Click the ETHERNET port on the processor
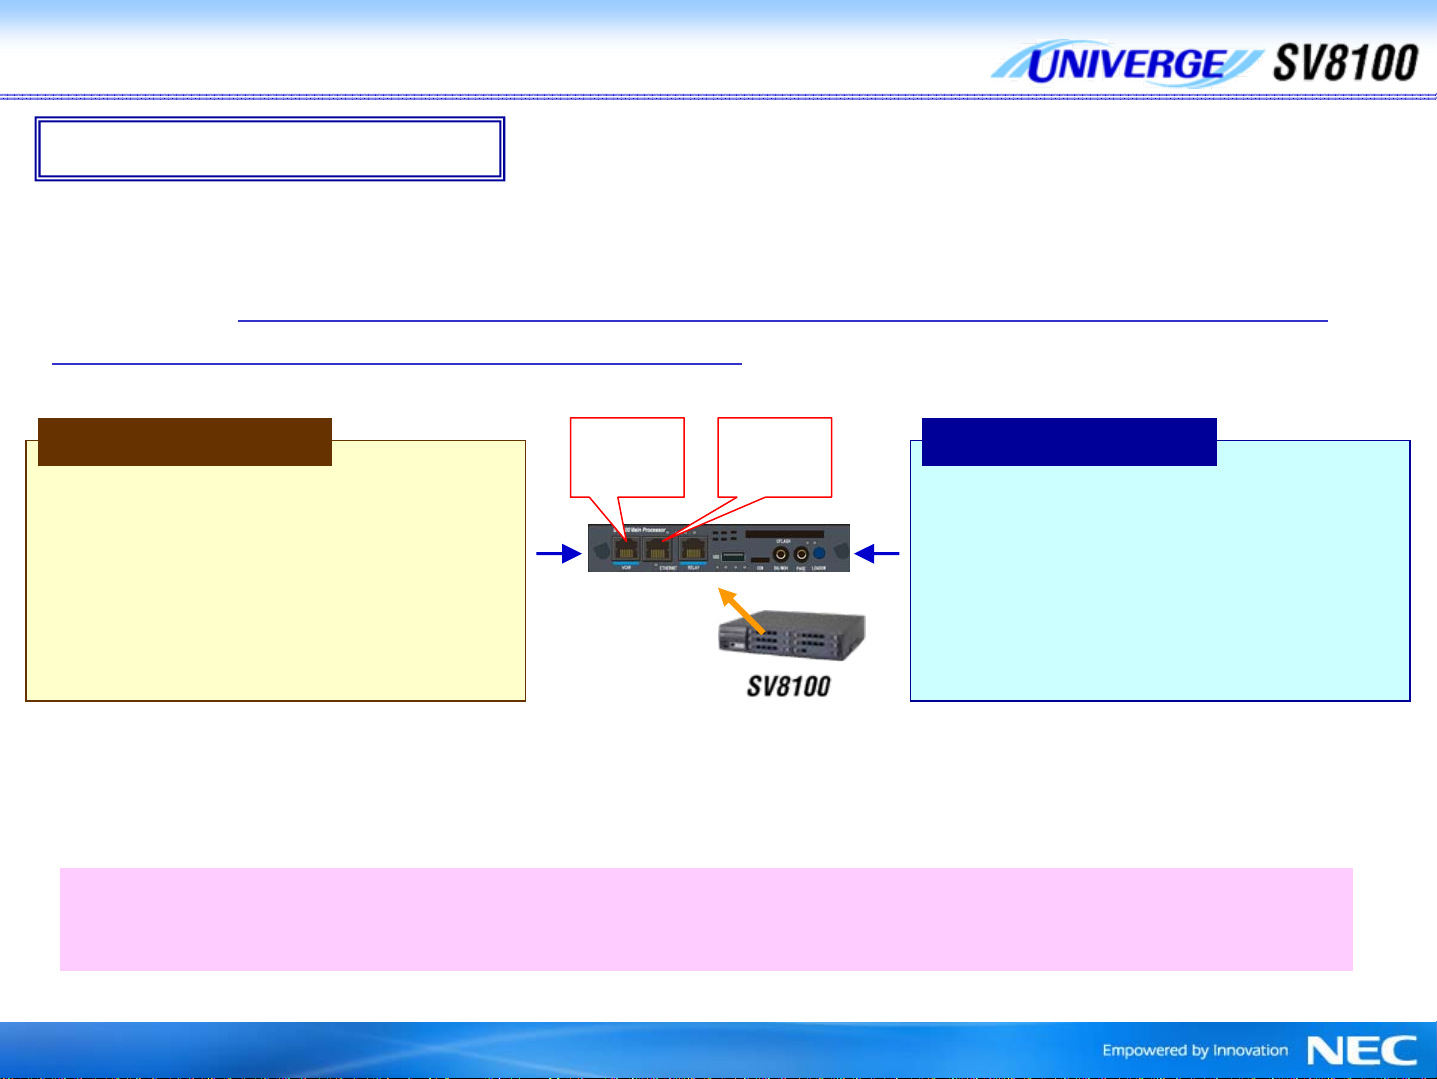The image size is (1437, 1079). click(657, 549)
